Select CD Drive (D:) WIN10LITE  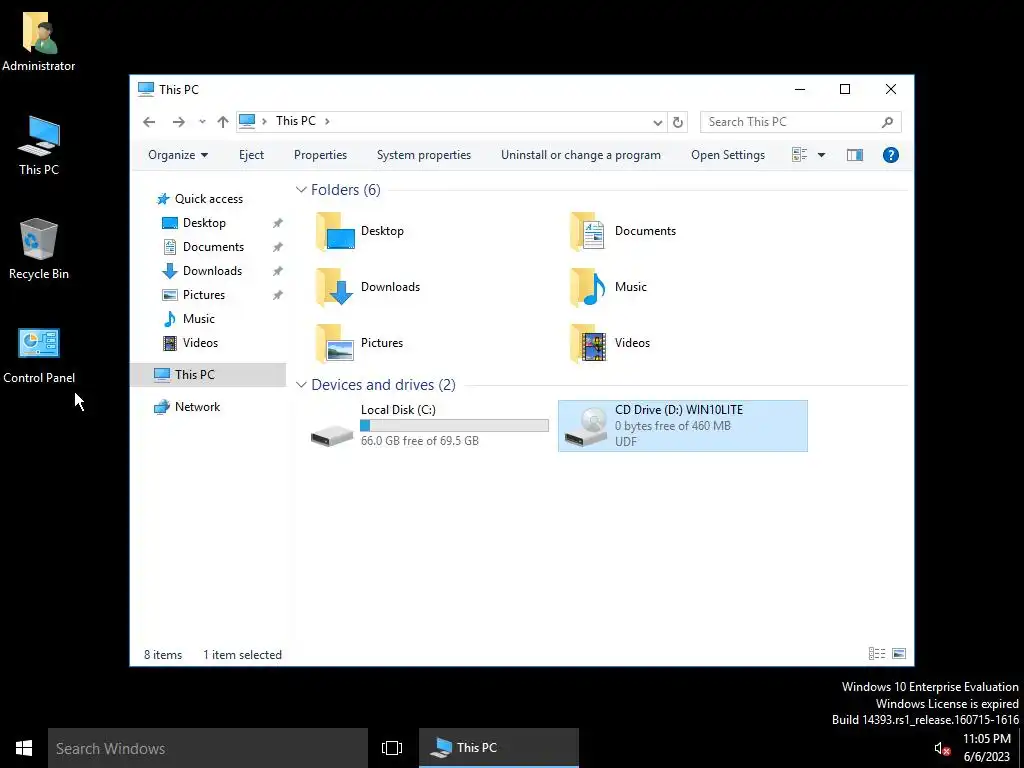683,426
